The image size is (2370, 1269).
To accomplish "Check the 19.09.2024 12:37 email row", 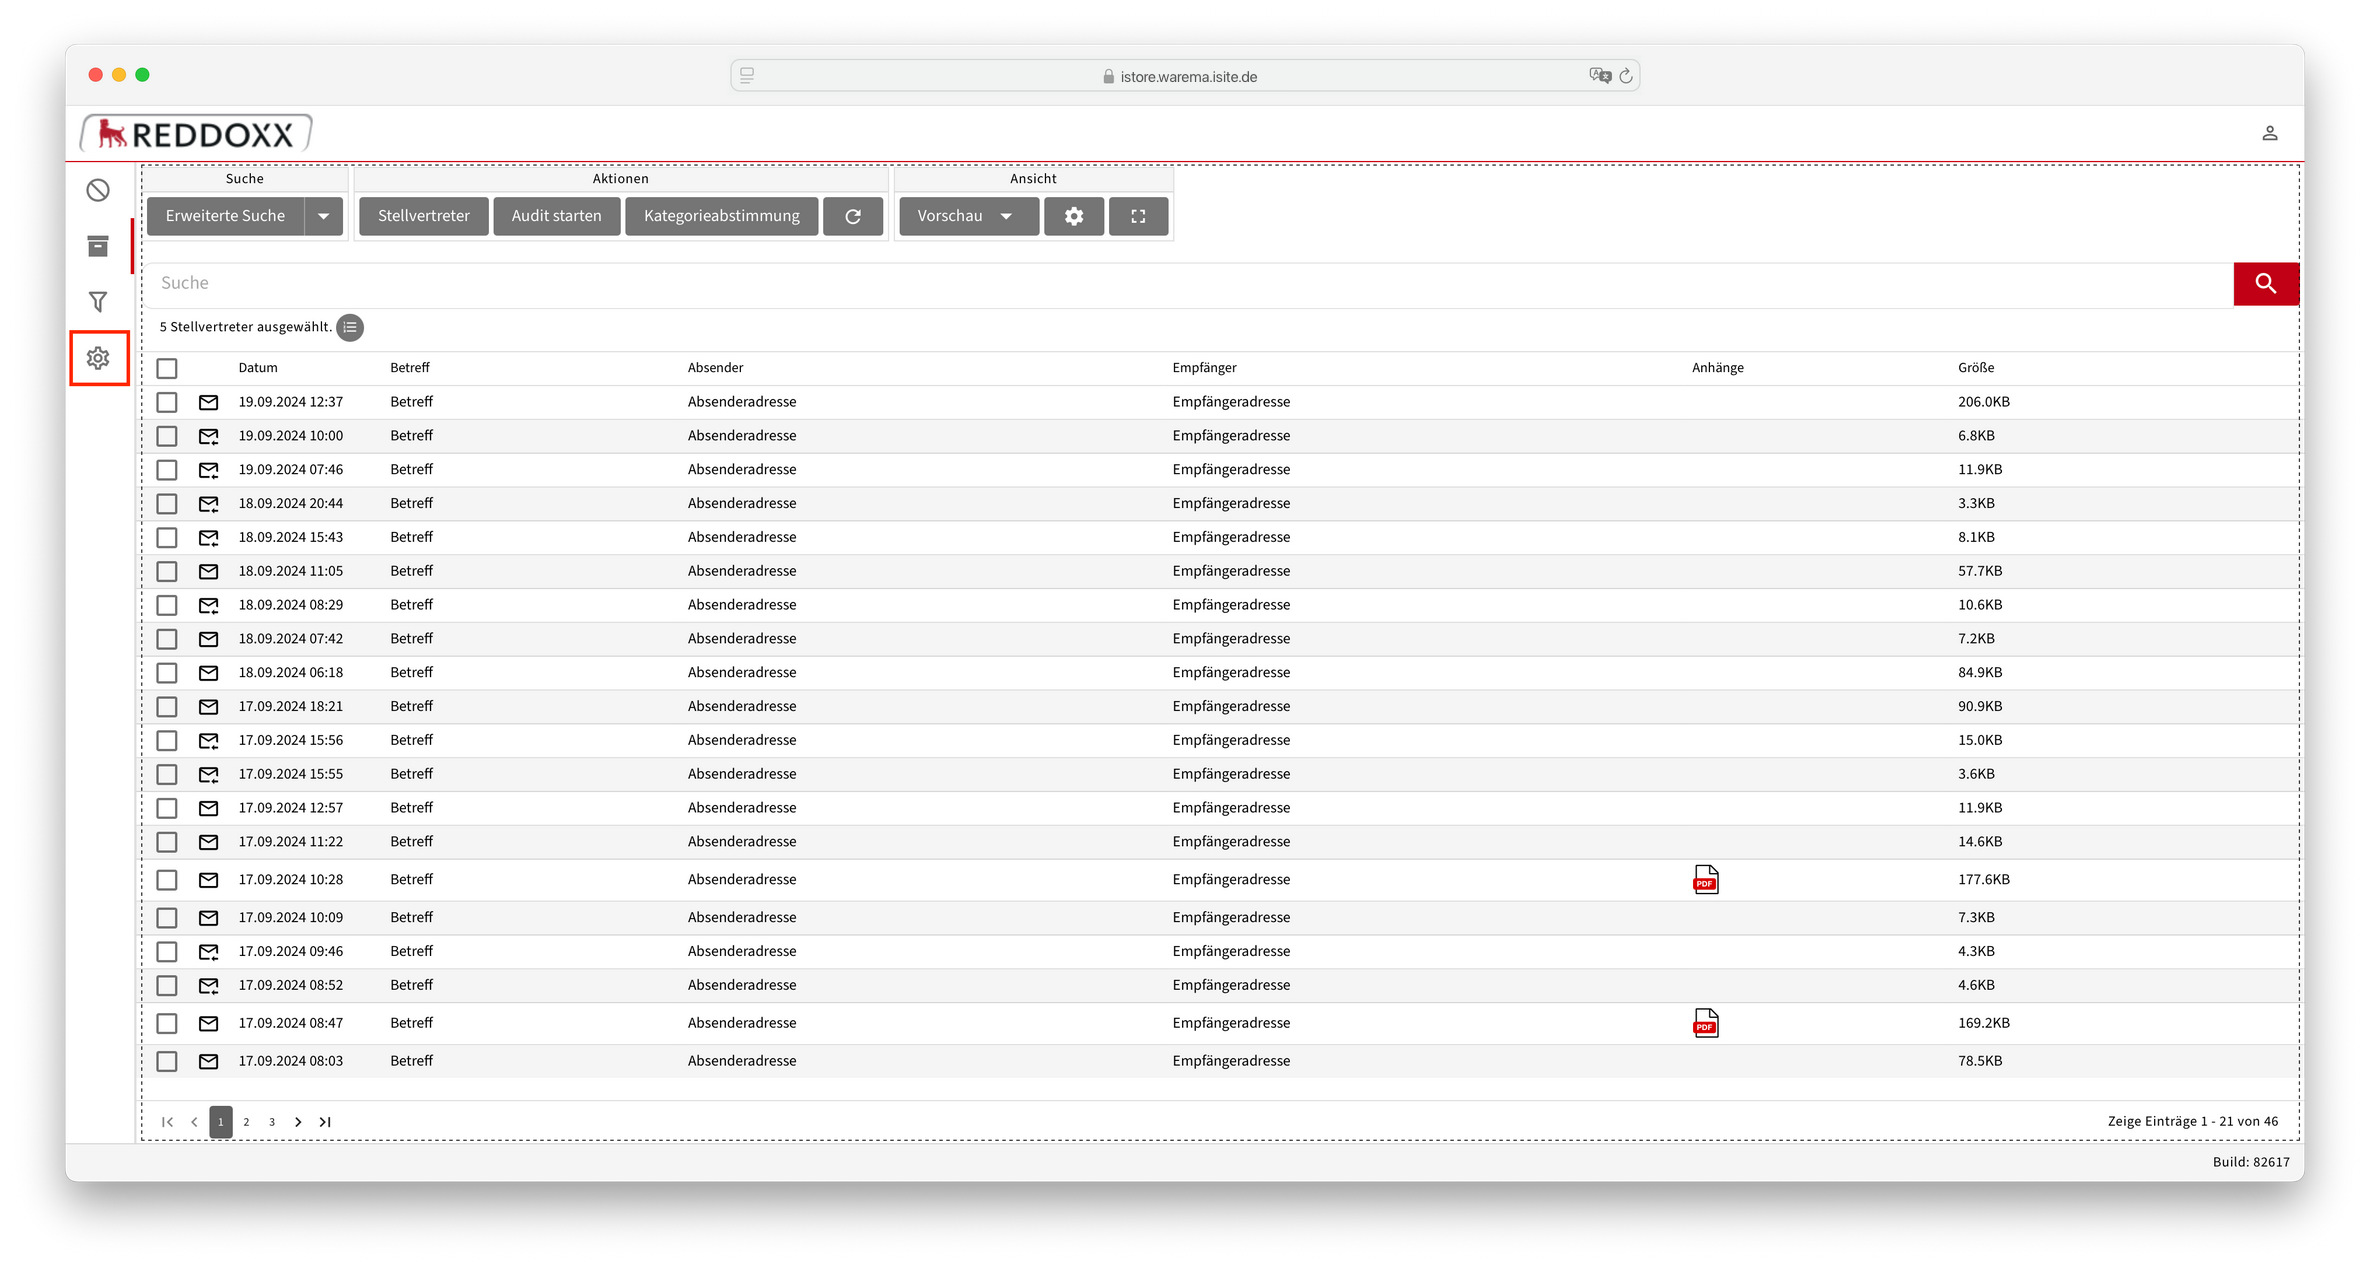I will (167, 402).
